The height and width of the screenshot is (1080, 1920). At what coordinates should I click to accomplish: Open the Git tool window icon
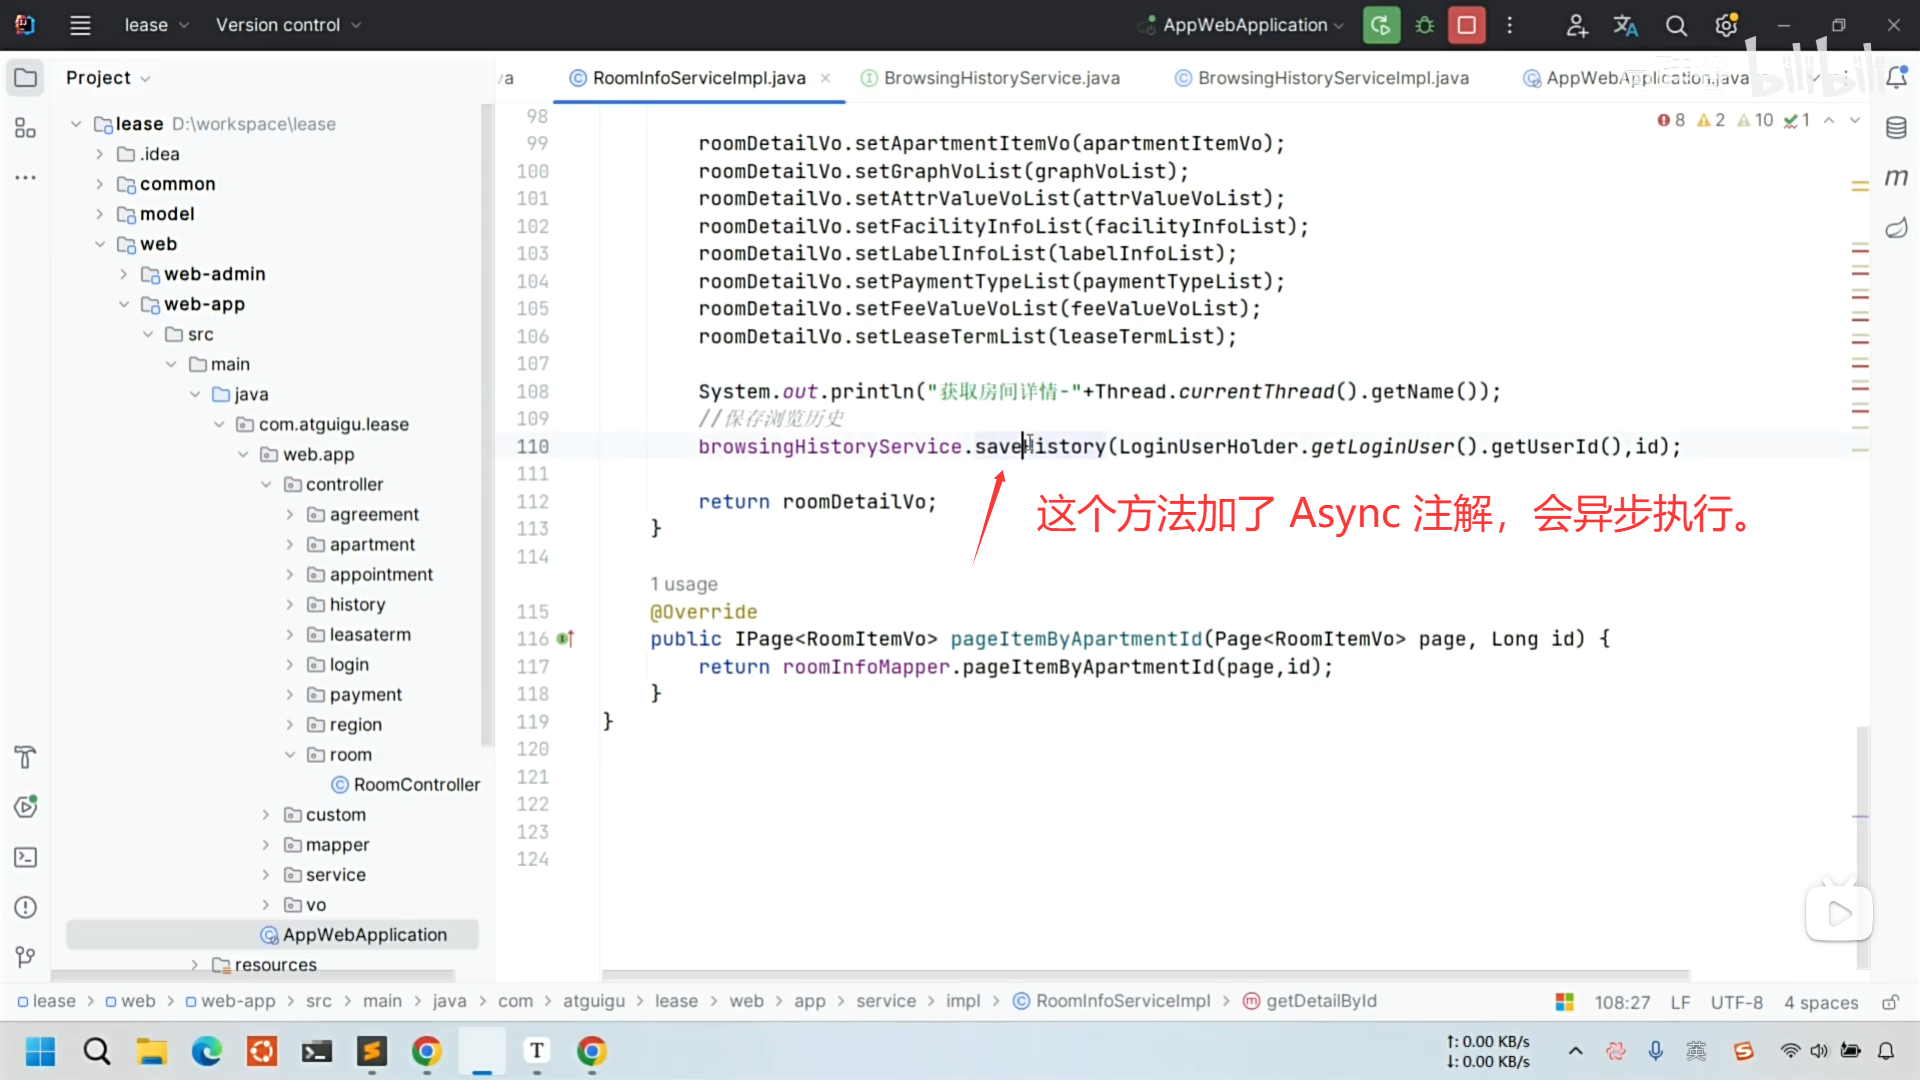click(26, 957)
